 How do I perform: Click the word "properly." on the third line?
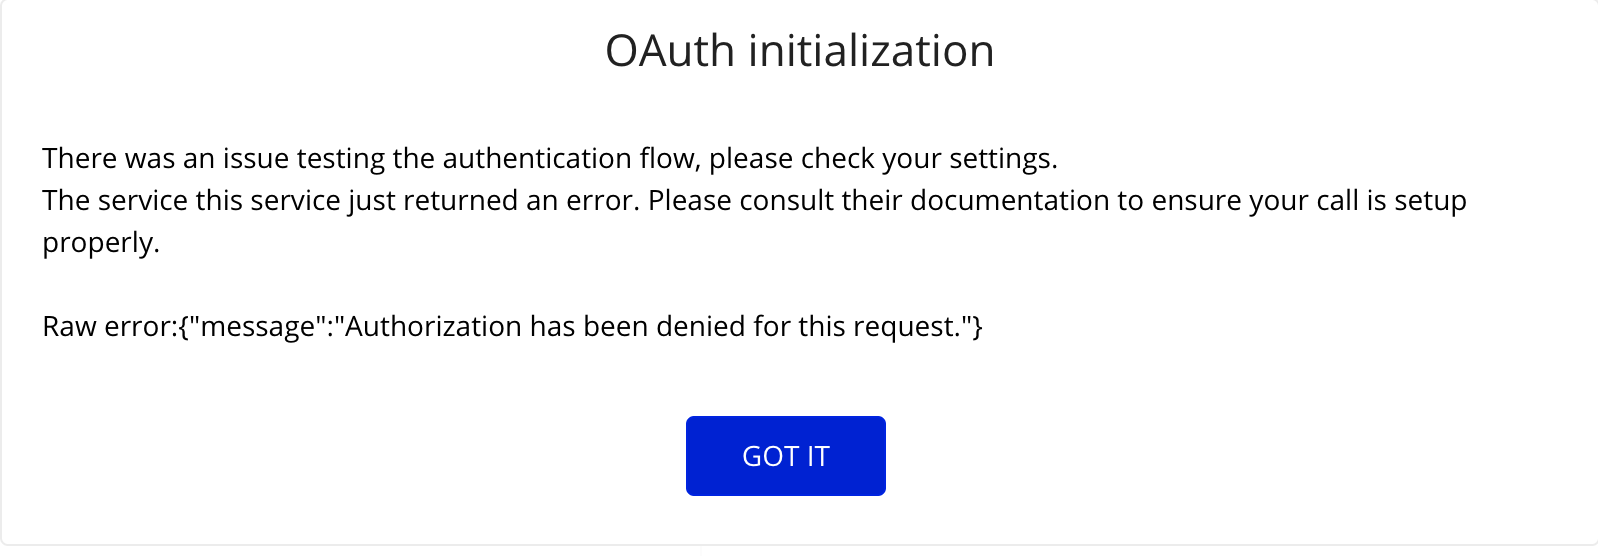(x=101, y=243)
